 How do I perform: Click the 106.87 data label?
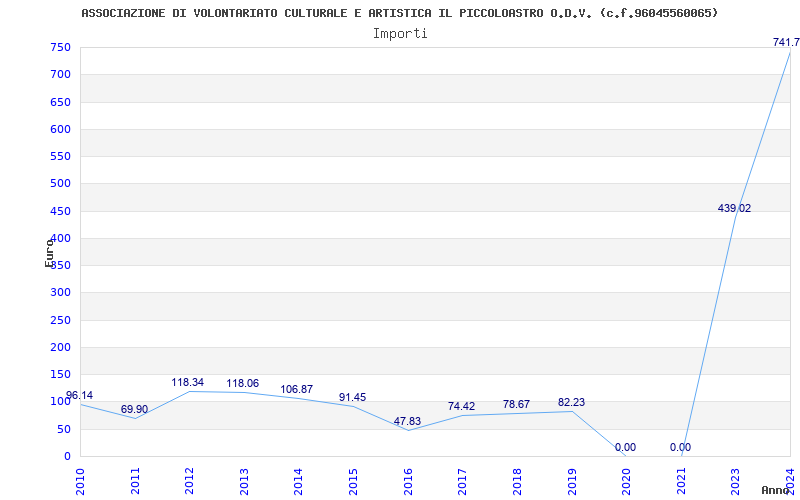click(x=297, y=389)
